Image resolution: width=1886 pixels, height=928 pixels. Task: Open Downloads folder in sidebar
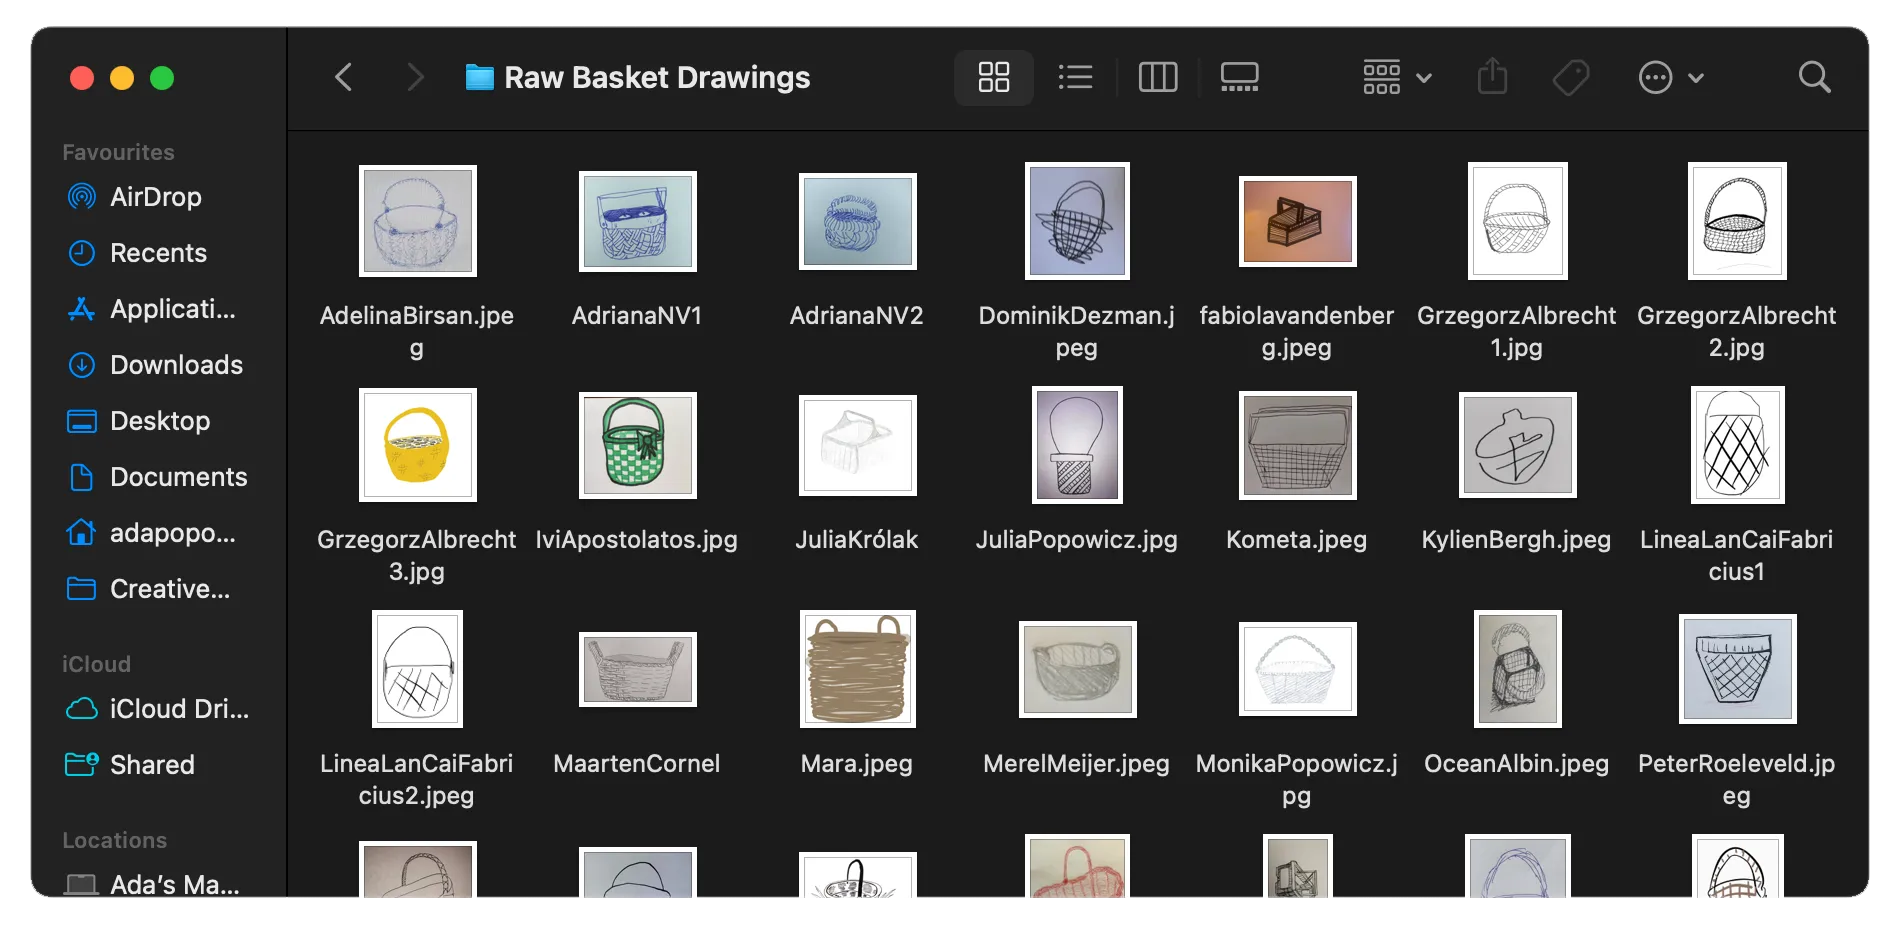click(x=176, y=365)
